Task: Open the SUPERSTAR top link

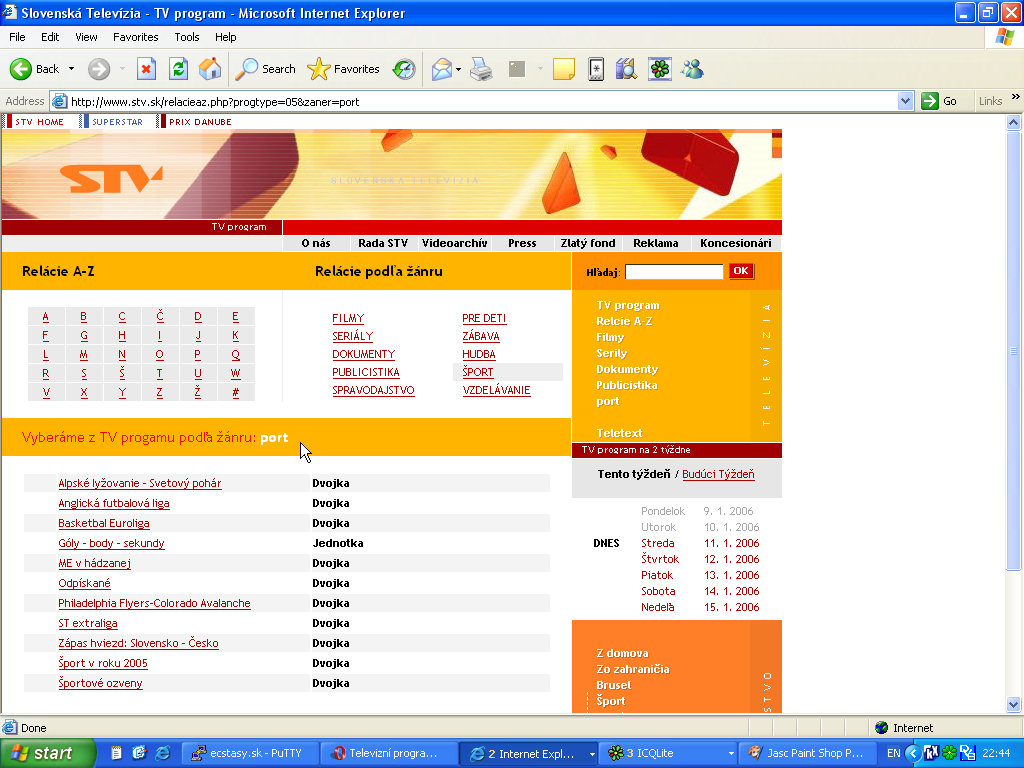Action: point(118,122)
